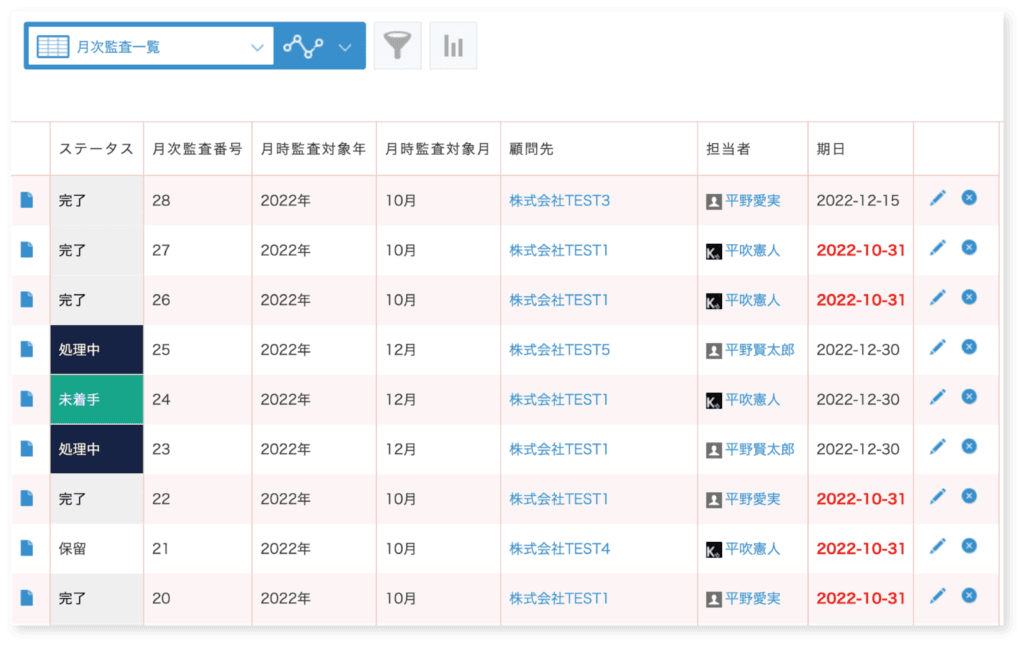Delete record 28 with the x icon
The image size is (1024, 646).
(x=969, y=197)
